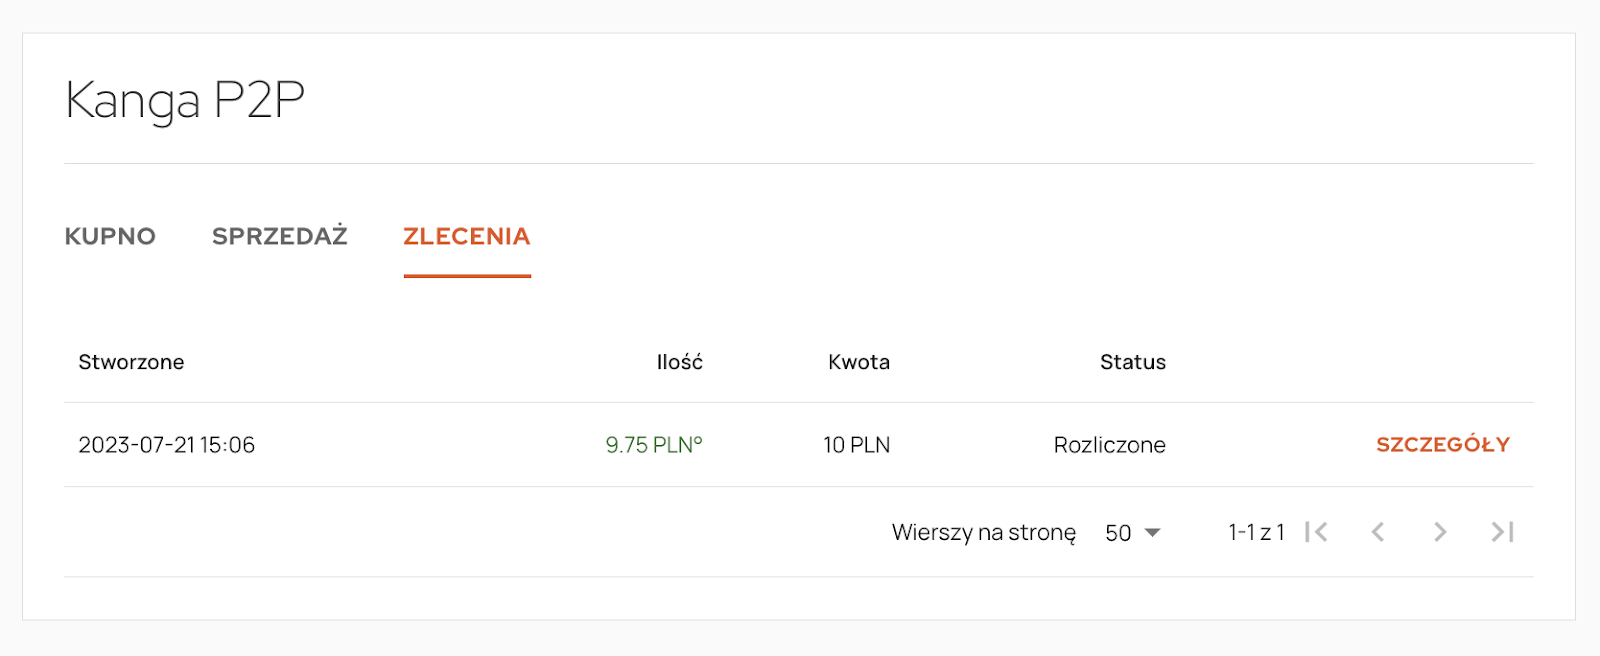Click the 10 PLN amount cell
The width and height of the screenshot is (1600, 656).
pos(856,445)
